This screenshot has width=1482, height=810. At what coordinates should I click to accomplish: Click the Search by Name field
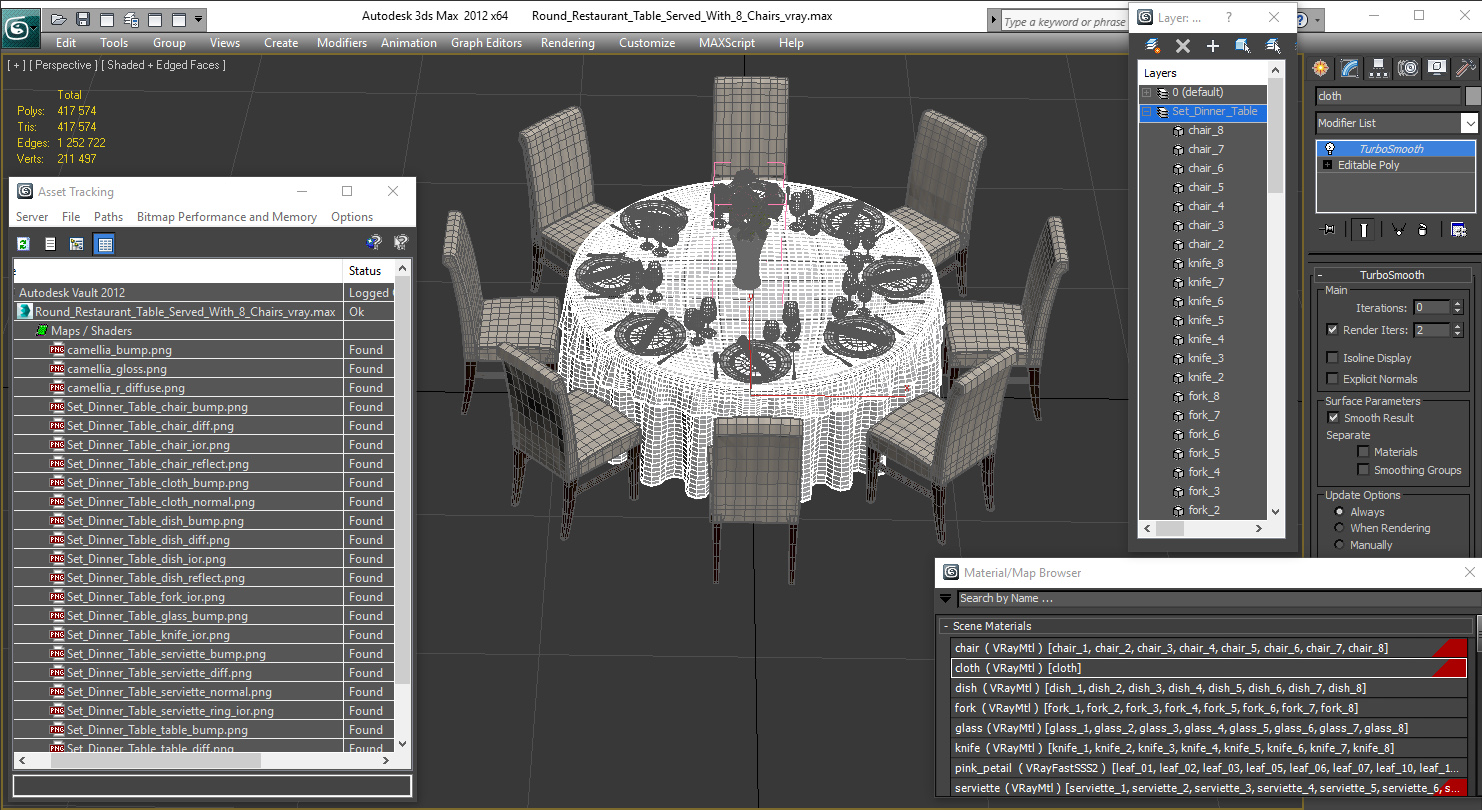point(1217,599)
